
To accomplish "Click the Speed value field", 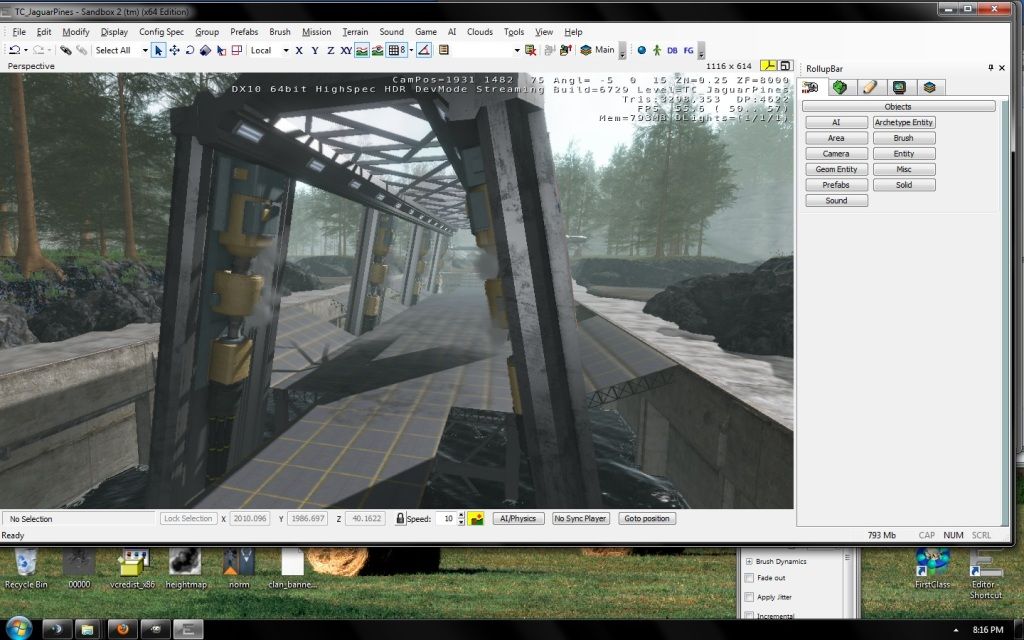I will click(445, 519).
